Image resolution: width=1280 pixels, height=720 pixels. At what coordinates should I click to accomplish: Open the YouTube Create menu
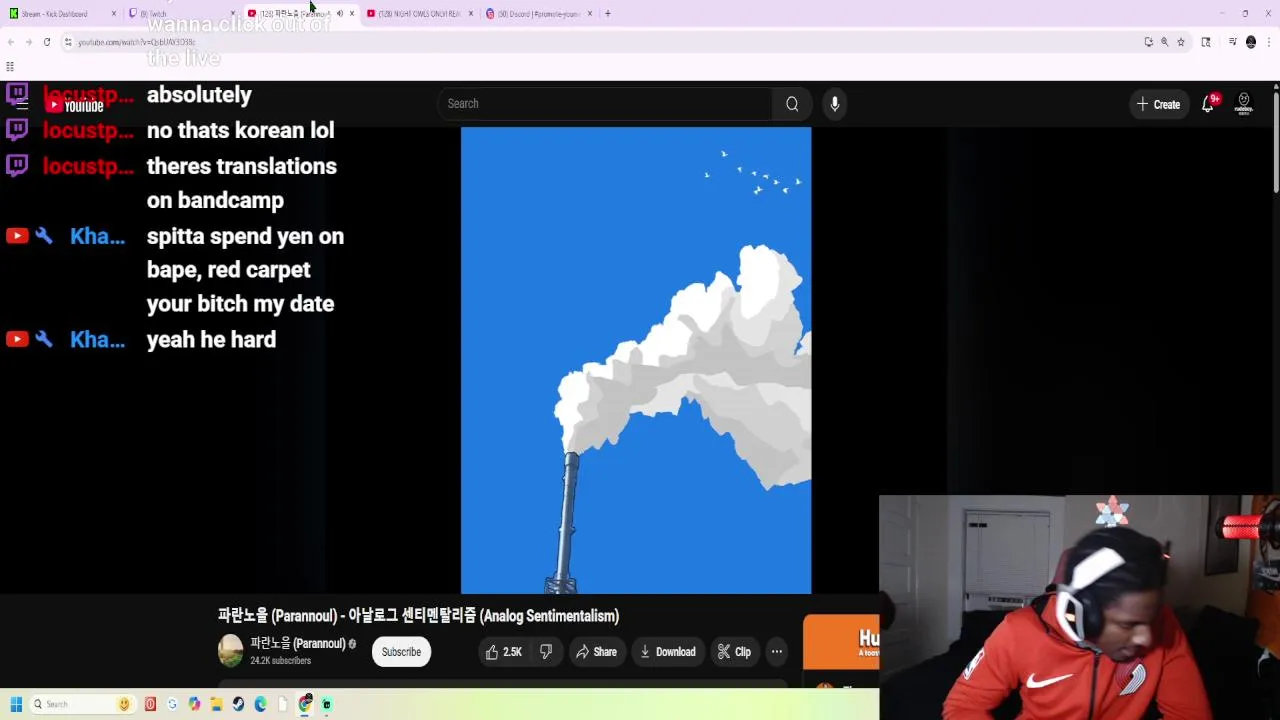click(1158, 104)
